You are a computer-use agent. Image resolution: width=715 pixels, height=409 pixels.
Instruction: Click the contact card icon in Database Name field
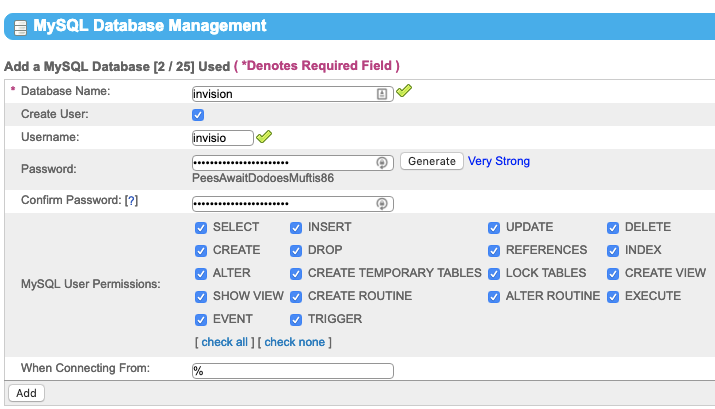[x=382, y=93]
